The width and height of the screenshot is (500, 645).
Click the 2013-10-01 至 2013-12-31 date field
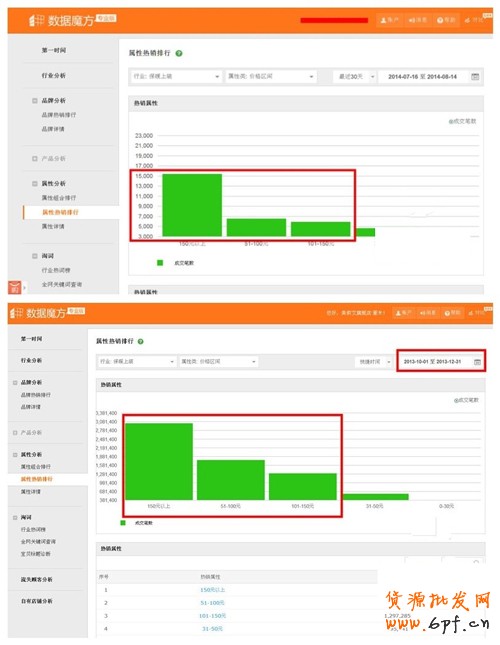click(x=432, y=362)
